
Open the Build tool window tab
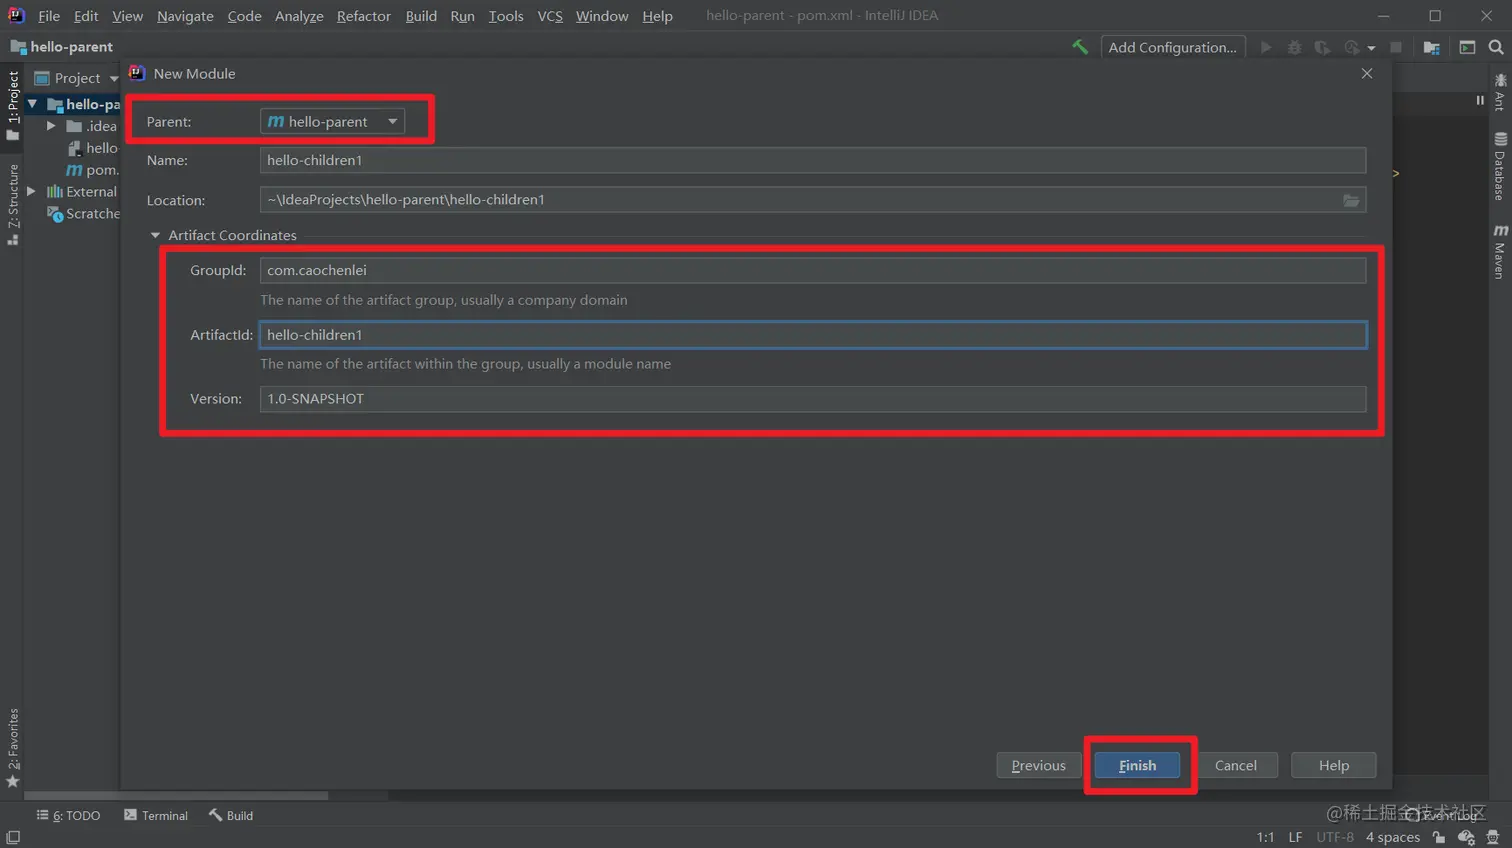(231, 815)
